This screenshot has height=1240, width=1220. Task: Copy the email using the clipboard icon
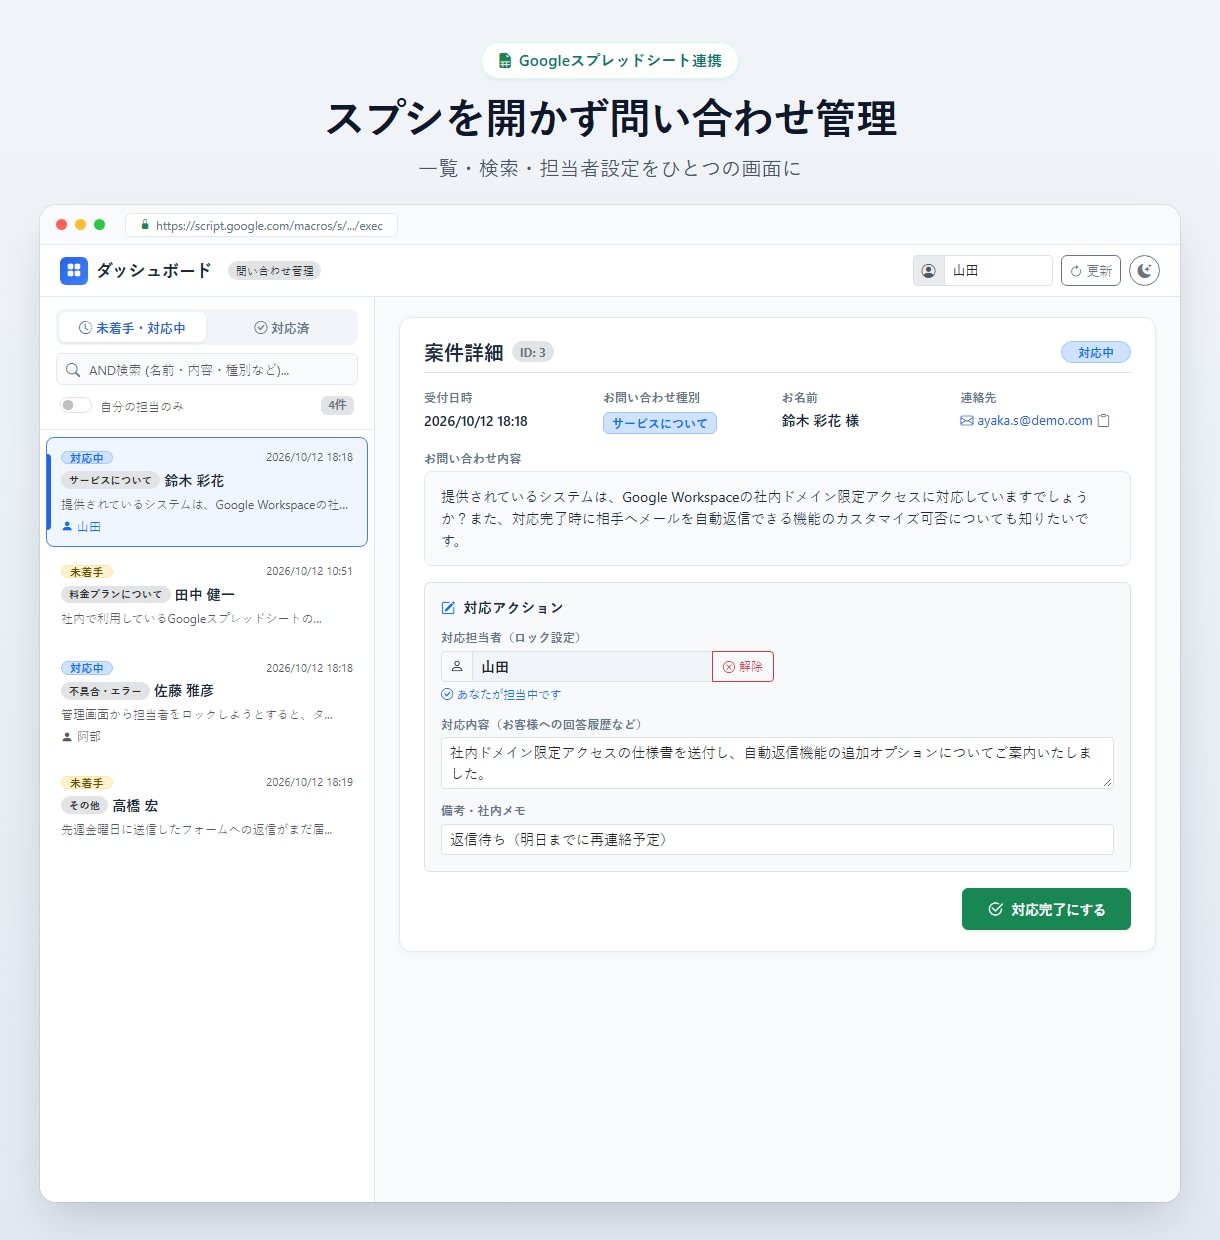tap(1104, 421)
